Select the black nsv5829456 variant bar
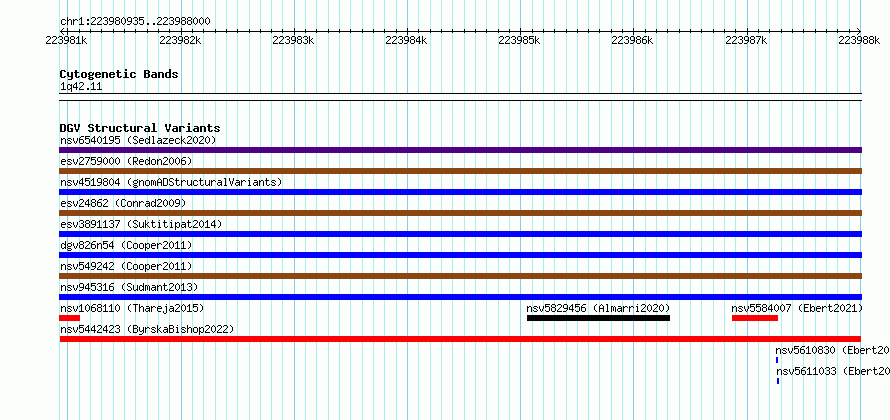Screen dimensions: 890x420 (x=598, y=318)
